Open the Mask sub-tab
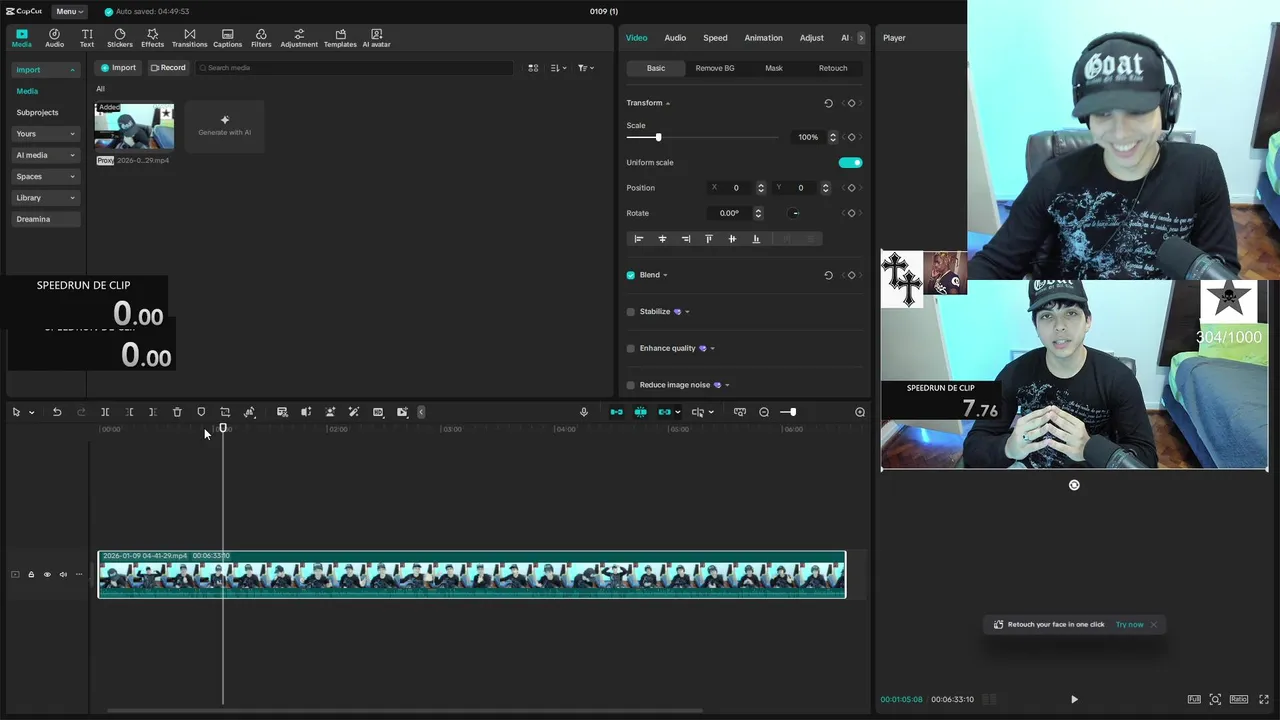The image size is (1280, 720). click(774, 68)
